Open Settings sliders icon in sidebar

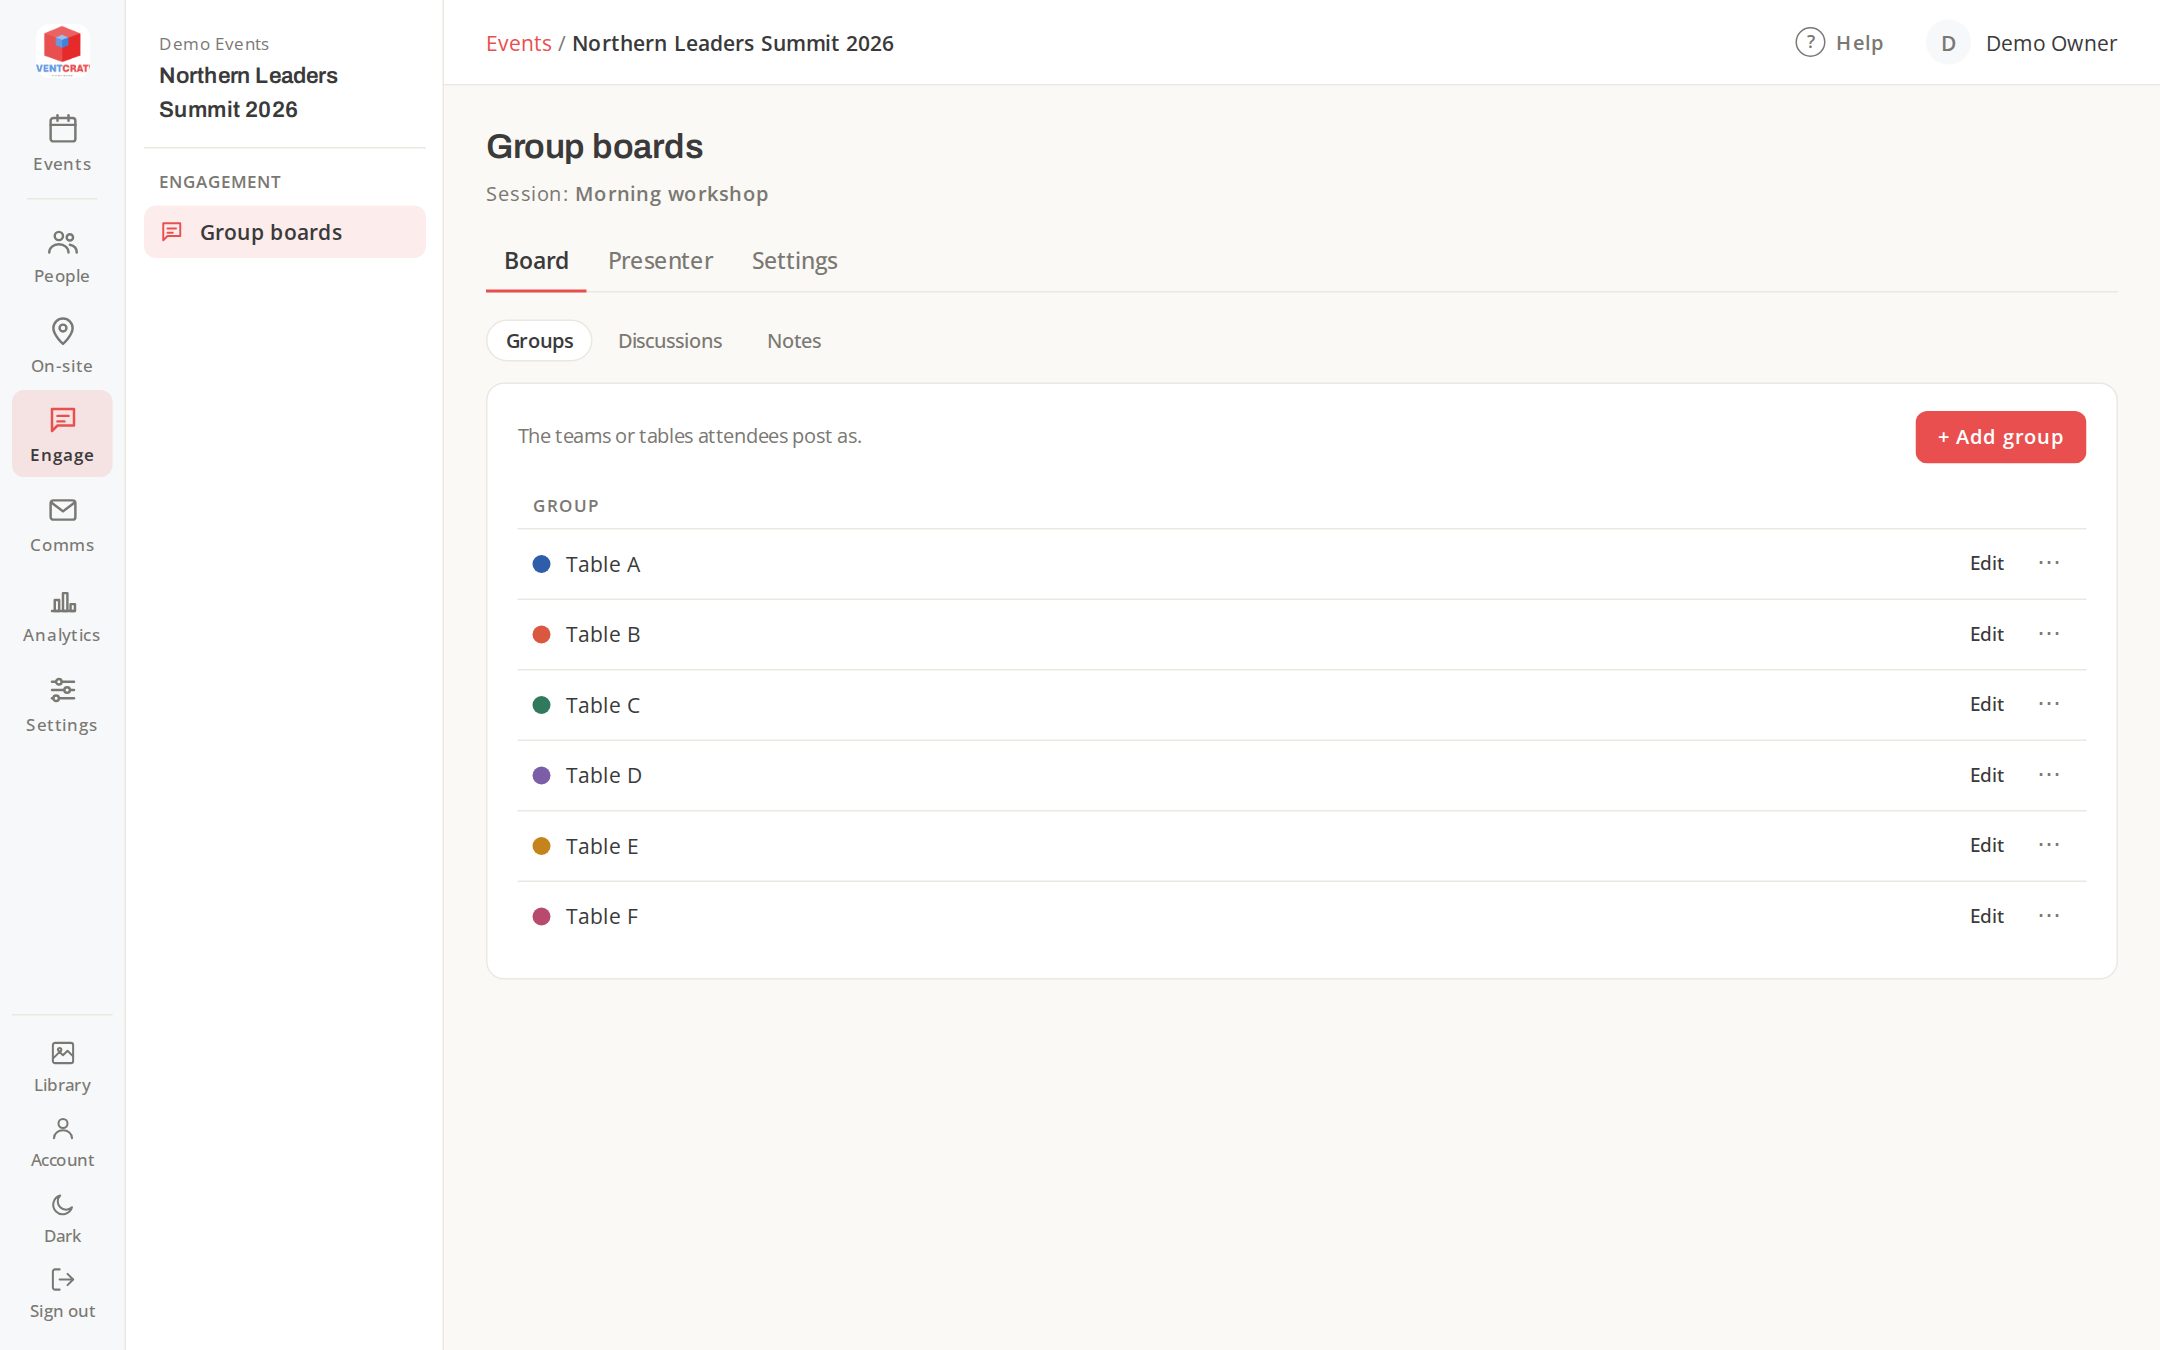[62, 690]
